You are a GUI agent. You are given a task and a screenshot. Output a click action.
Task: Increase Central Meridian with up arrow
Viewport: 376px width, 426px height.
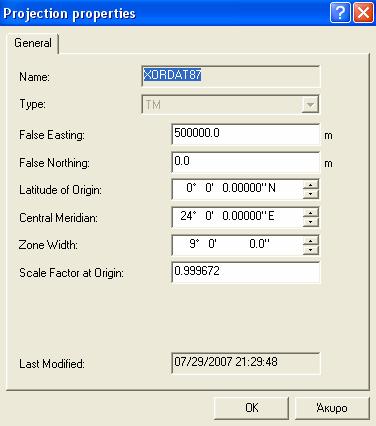click(x=311, y=213)
